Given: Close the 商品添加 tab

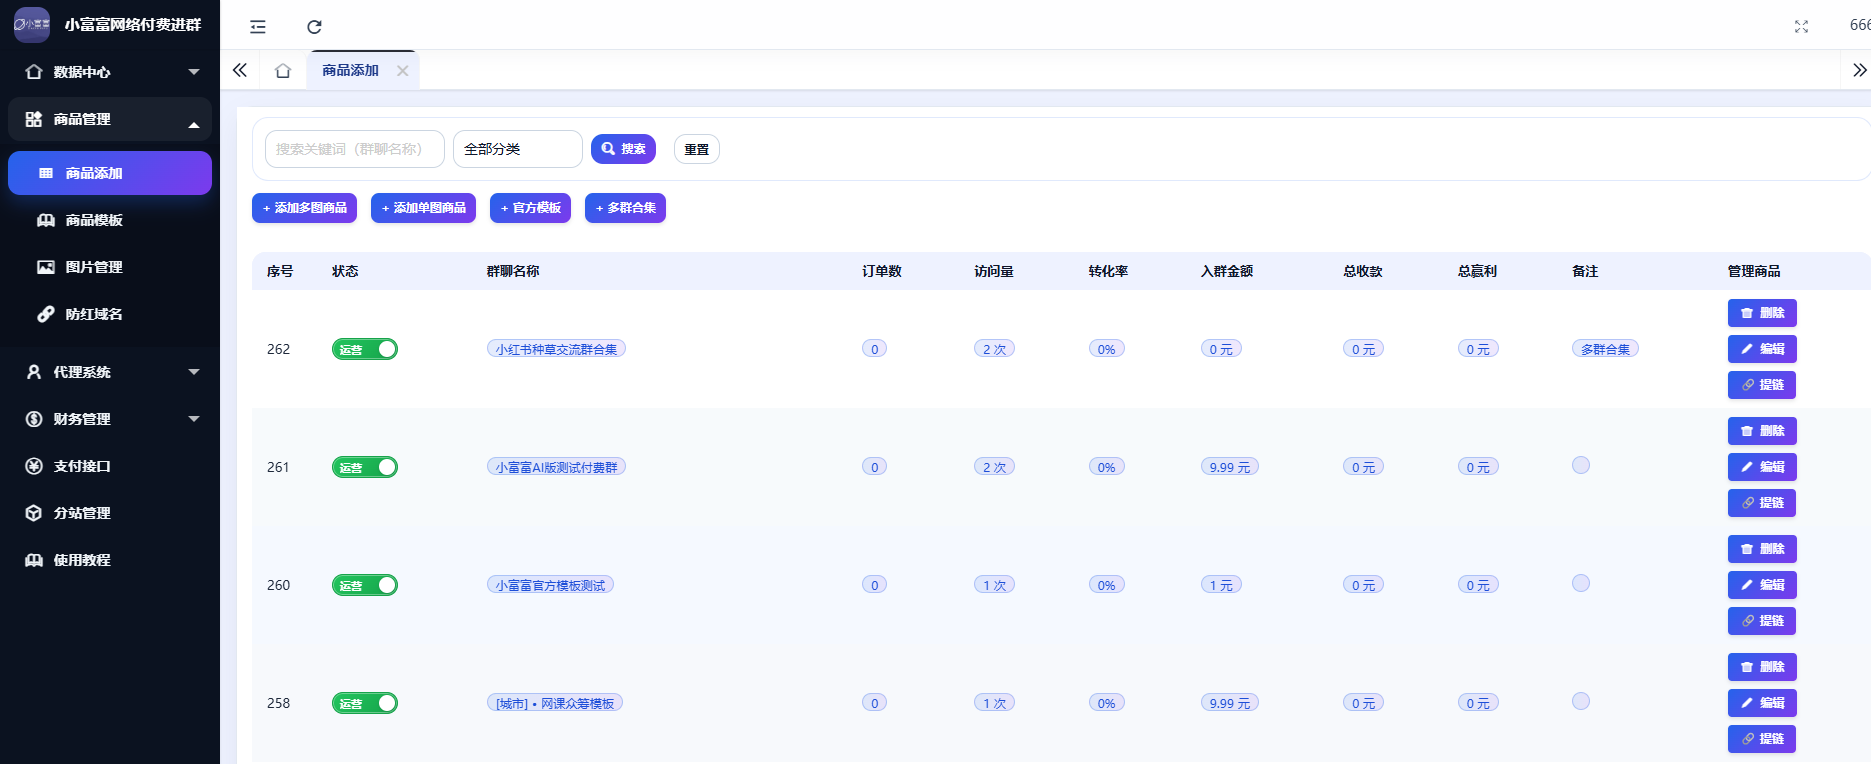Looking at the screenshot, I should 402,71.
